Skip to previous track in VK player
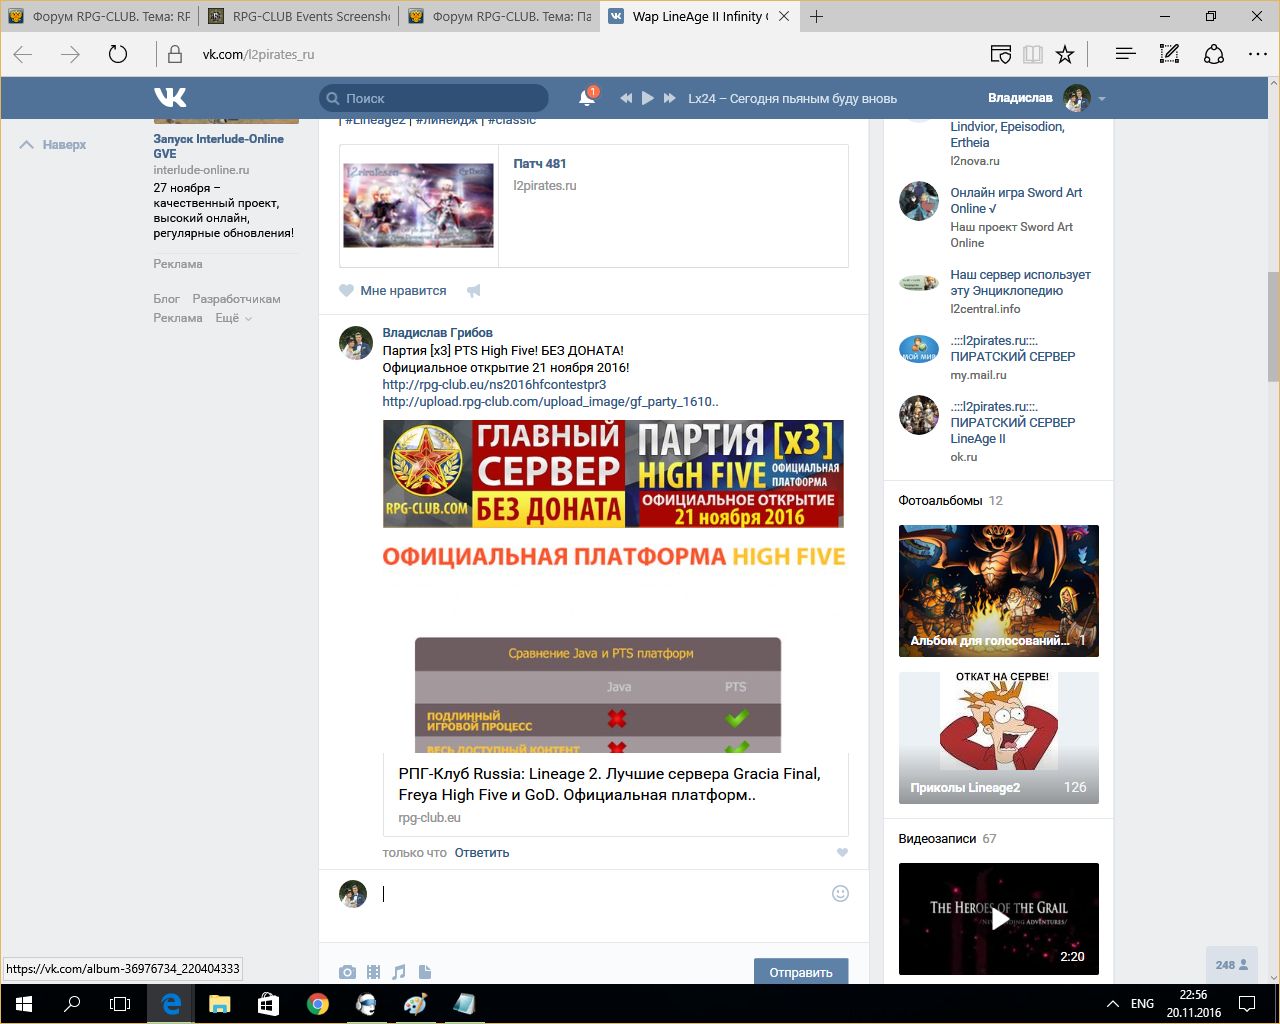 coord(626,98)
